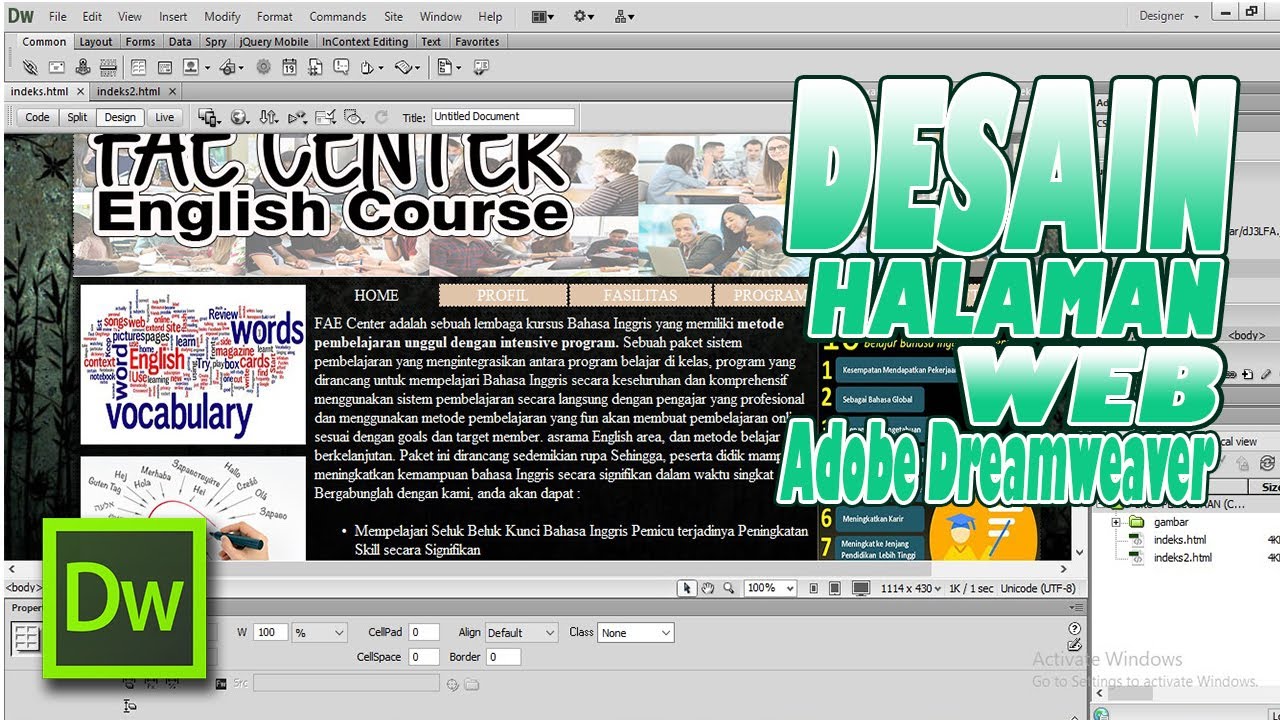Click Browse for File folder icon
Image resolution: width=1280 pixels, height=720 pixels.
tap(472, 684)
